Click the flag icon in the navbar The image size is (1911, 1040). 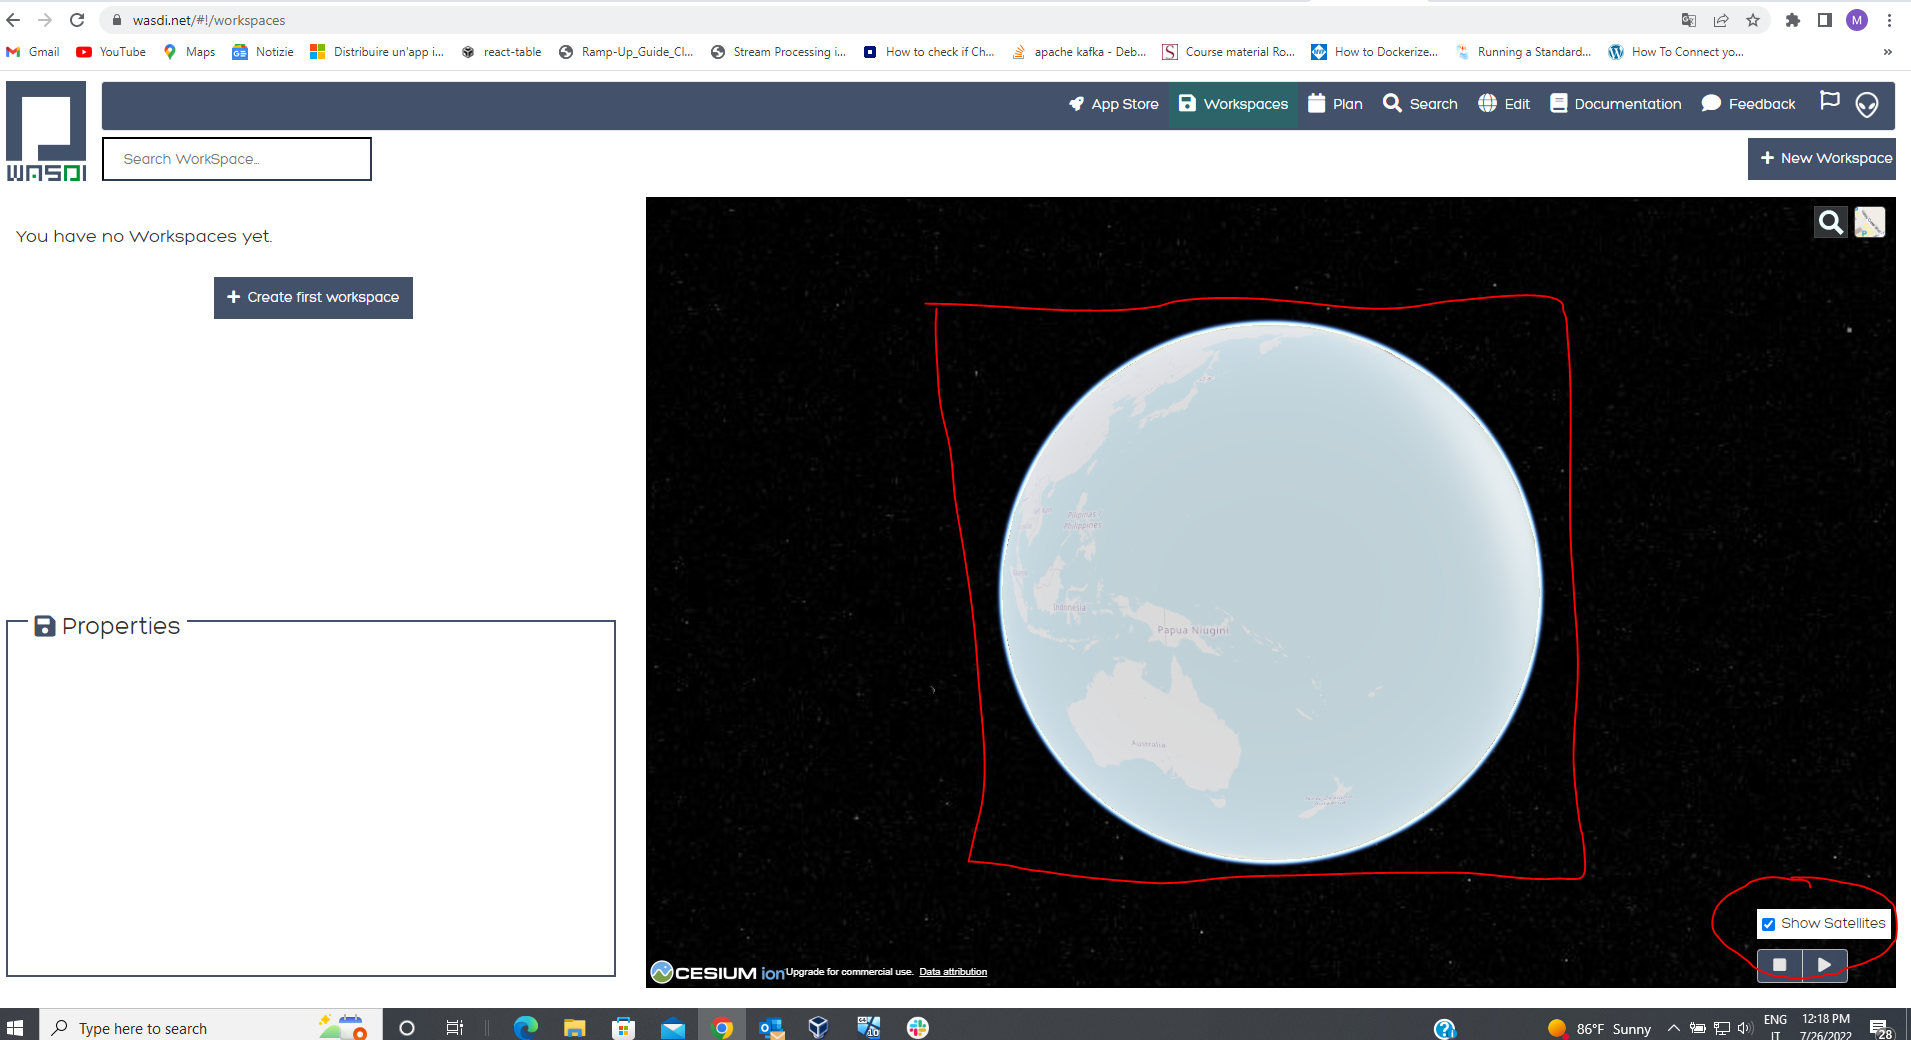point(1828,100)
